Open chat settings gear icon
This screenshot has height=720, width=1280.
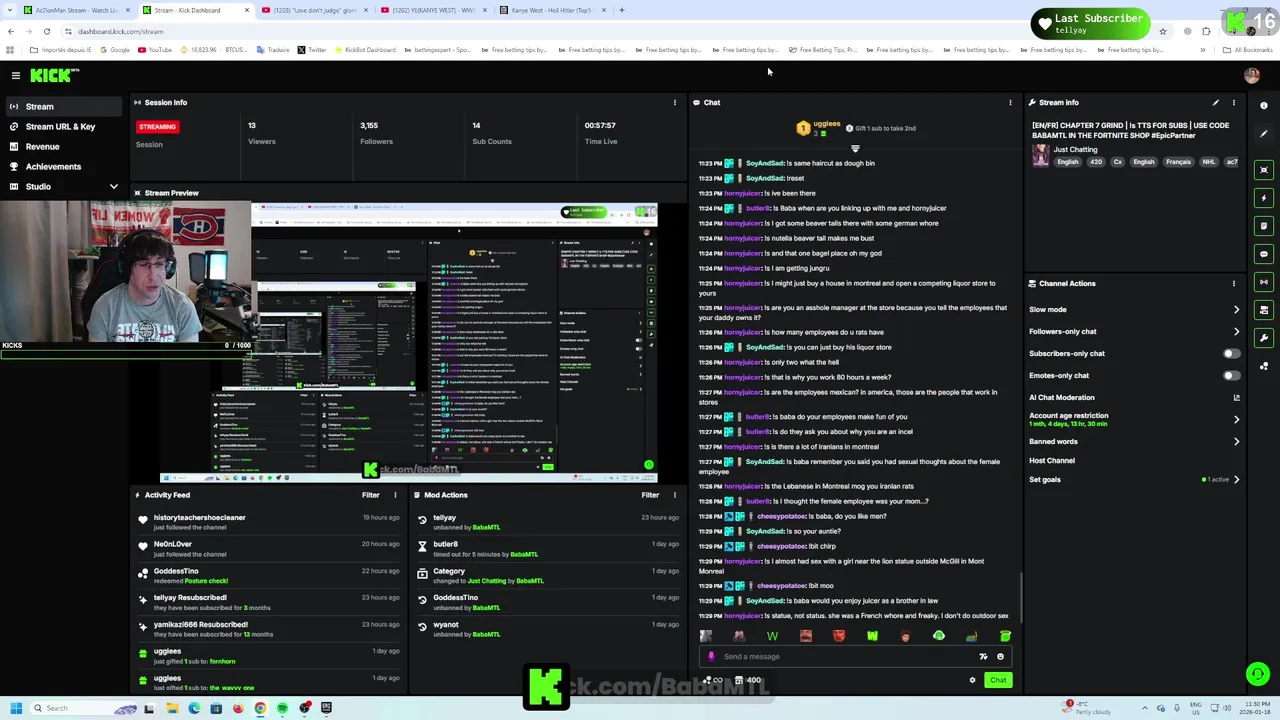point(972,680)
